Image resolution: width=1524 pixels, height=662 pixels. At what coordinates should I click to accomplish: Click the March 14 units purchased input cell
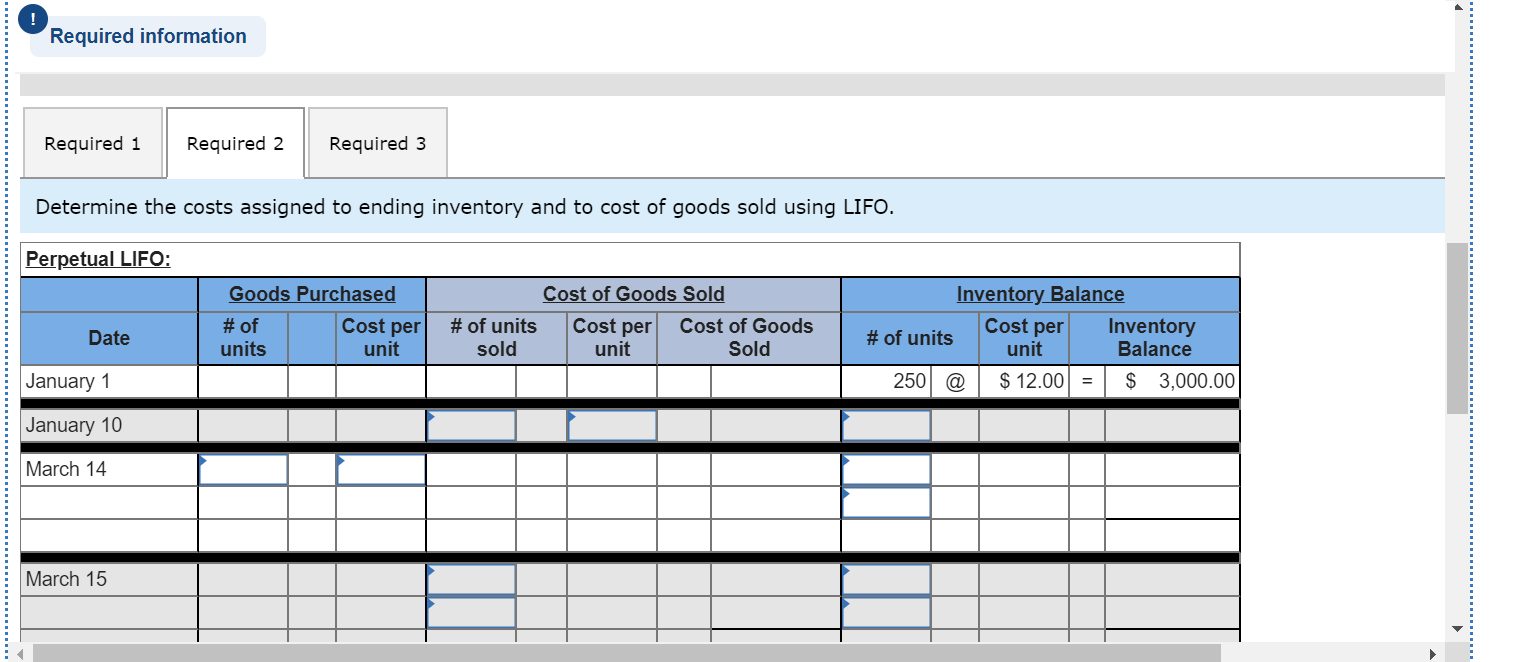[x=242, y=468]
